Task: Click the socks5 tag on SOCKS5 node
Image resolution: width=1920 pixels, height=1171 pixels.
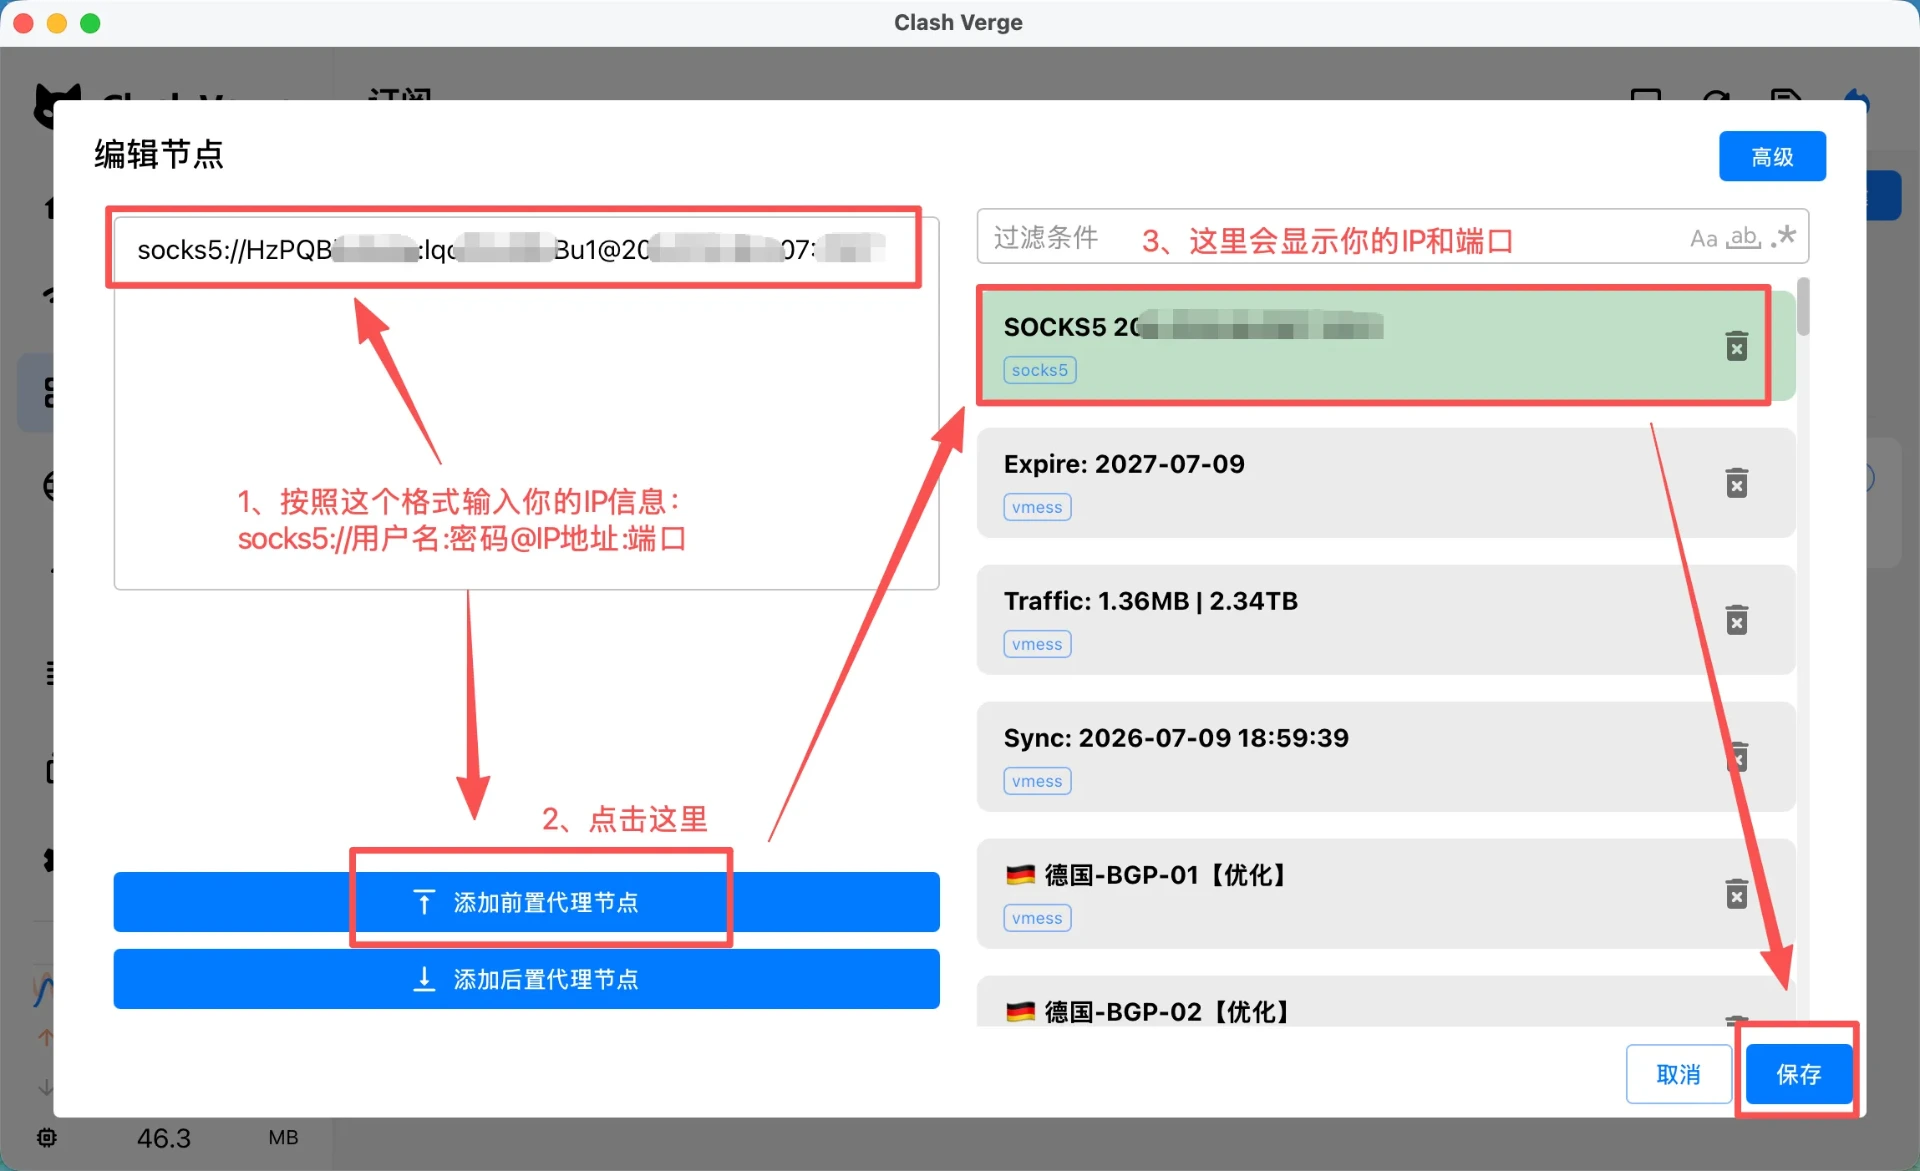Action: (1040, 370)
